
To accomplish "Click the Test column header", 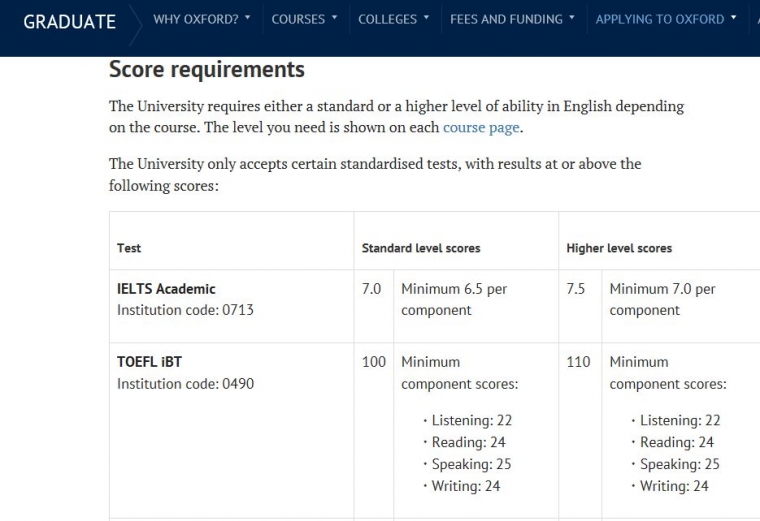I will pyautogui.click(x=129, y=248).
